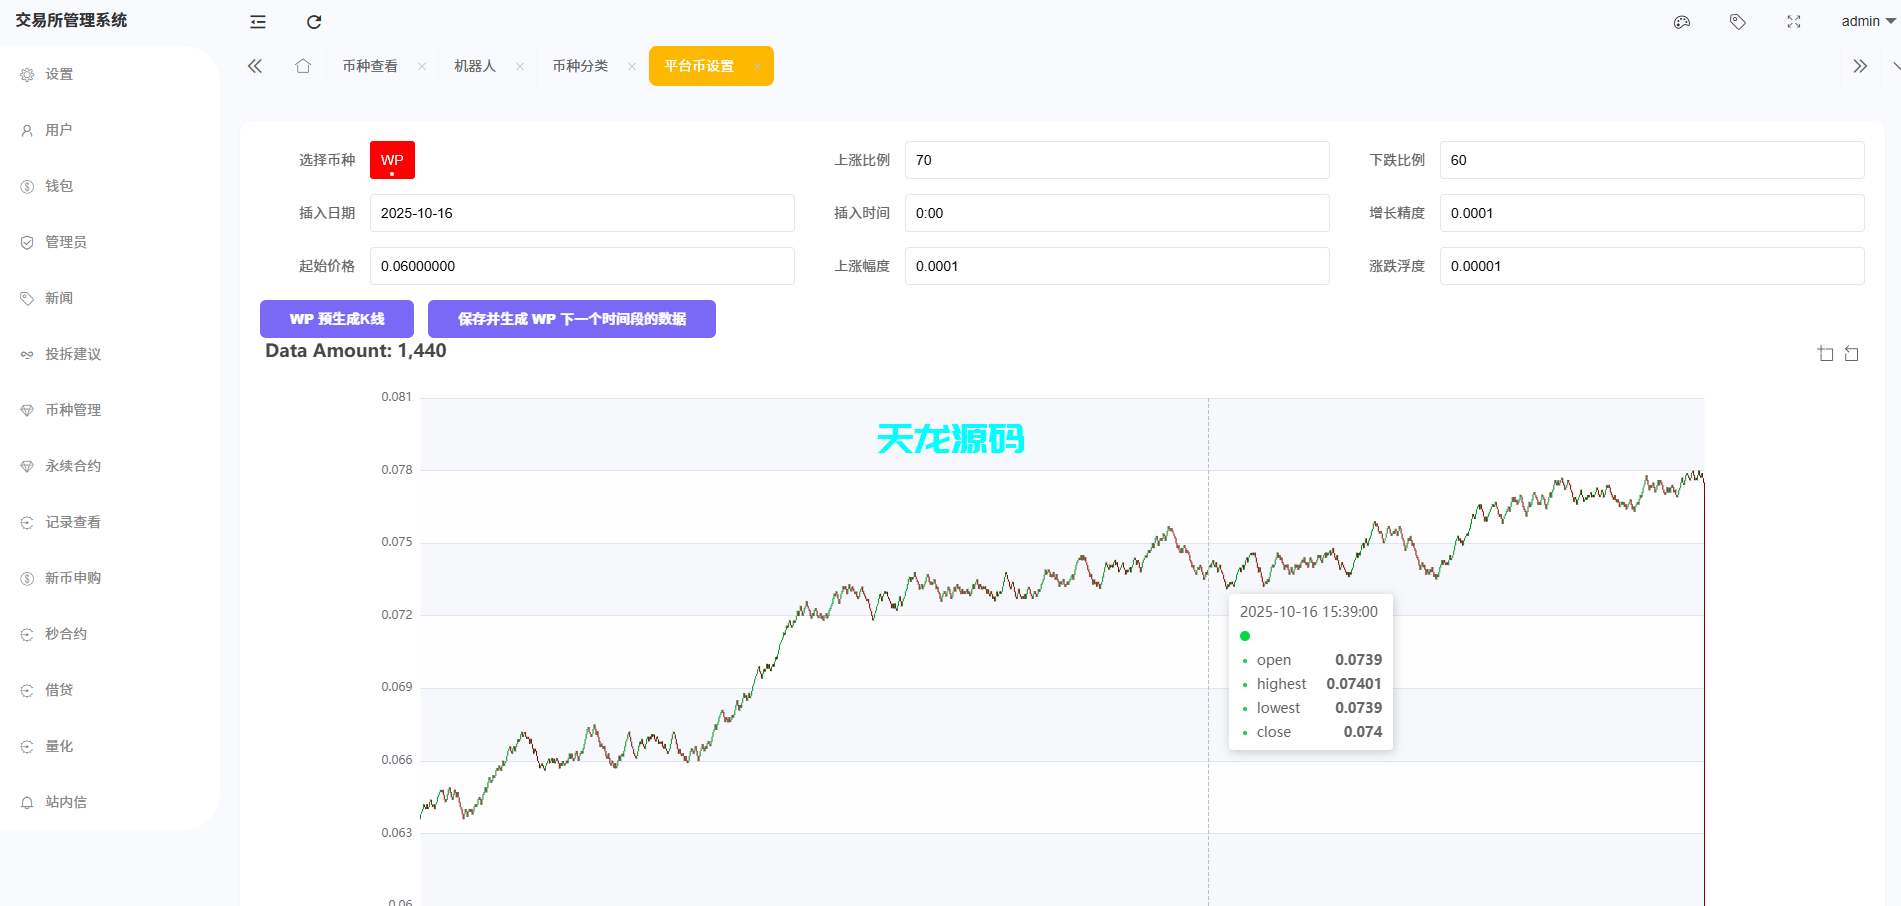Screen dimensions: 1901x906
Task: Click the 插入日期 date input field
Action: click(x=580, y=212)
